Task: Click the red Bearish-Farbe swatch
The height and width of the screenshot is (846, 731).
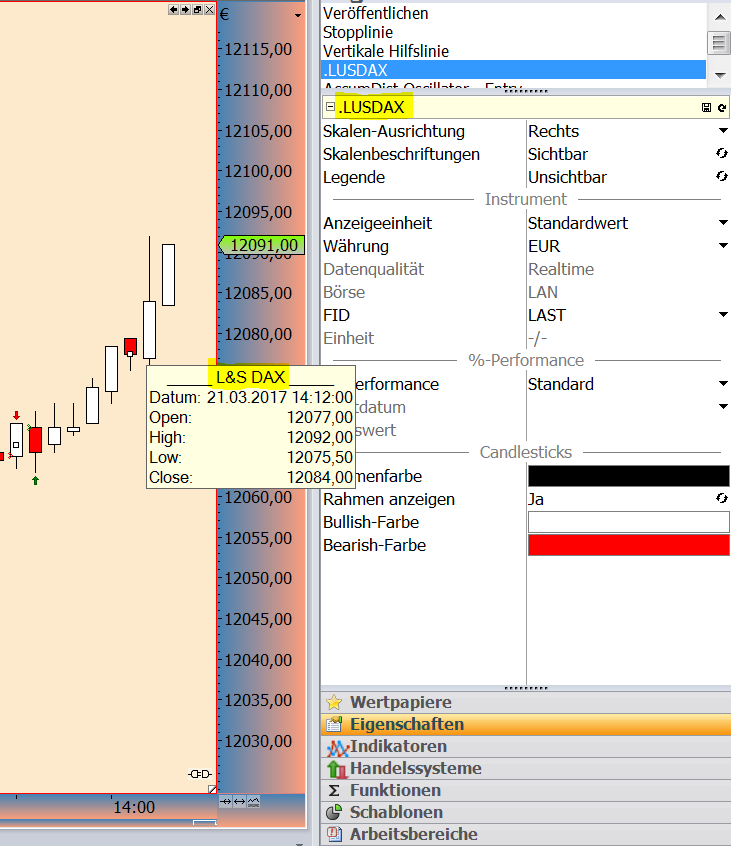Action: tap(628, 545)
